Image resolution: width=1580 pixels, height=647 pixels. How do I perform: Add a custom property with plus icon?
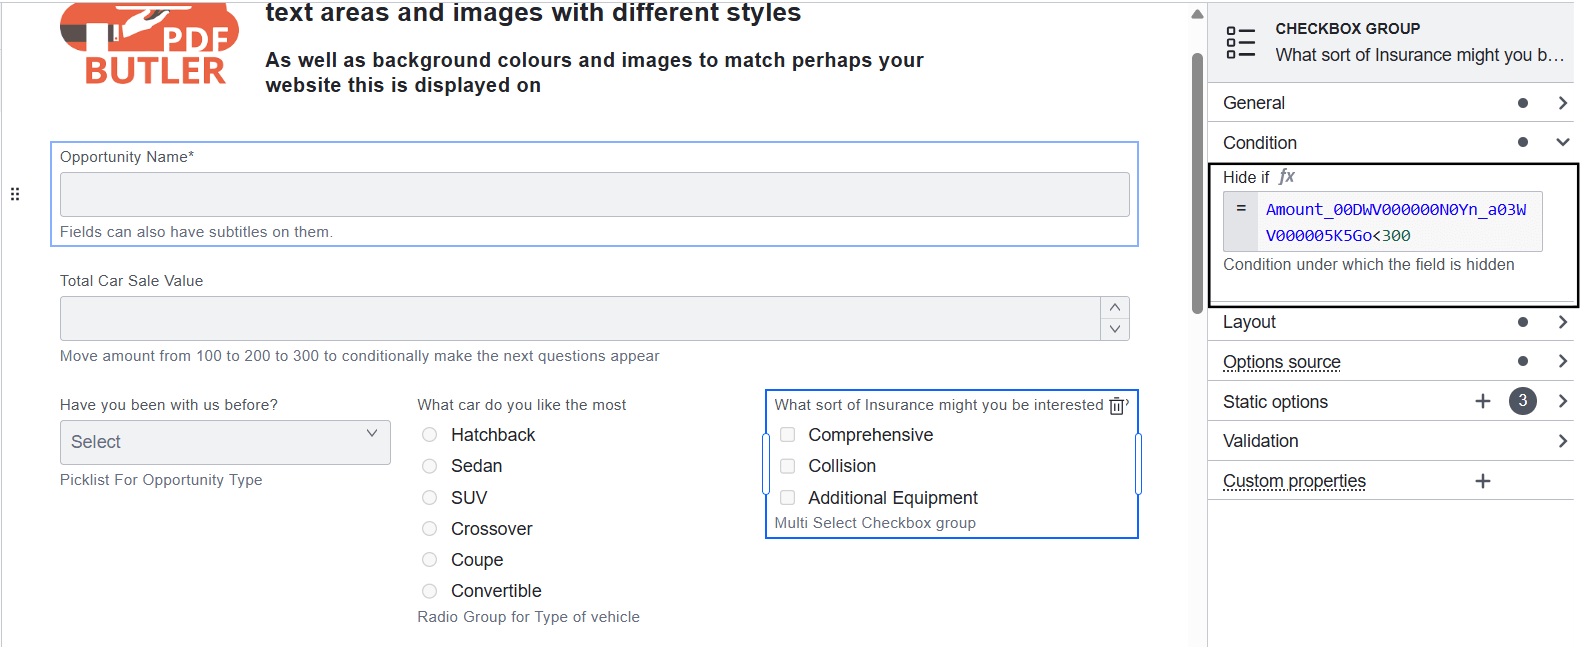click(1482, 481)
